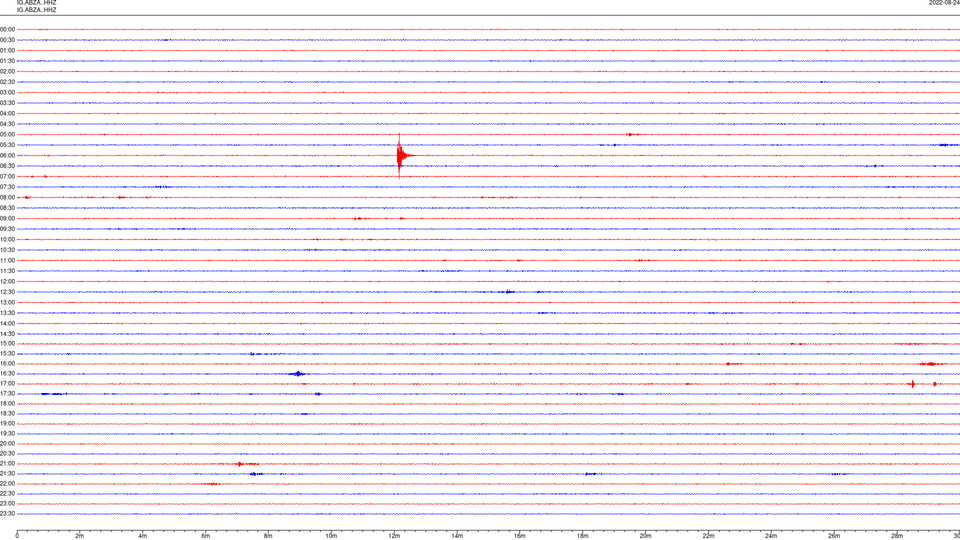Select the 09:00 time label

7,219
